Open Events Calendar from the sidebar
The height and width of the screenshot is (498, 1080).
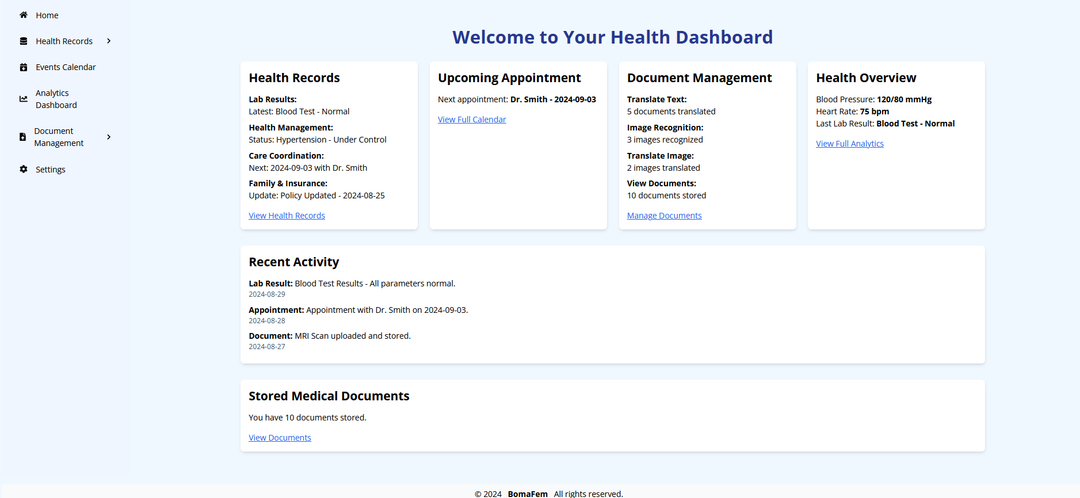coord(64,68)
